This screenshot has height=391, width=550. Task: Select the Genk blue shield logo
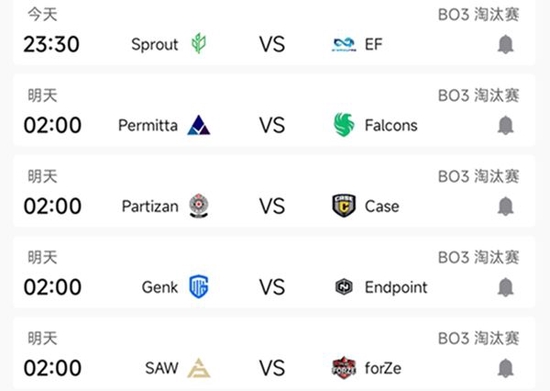199,287
